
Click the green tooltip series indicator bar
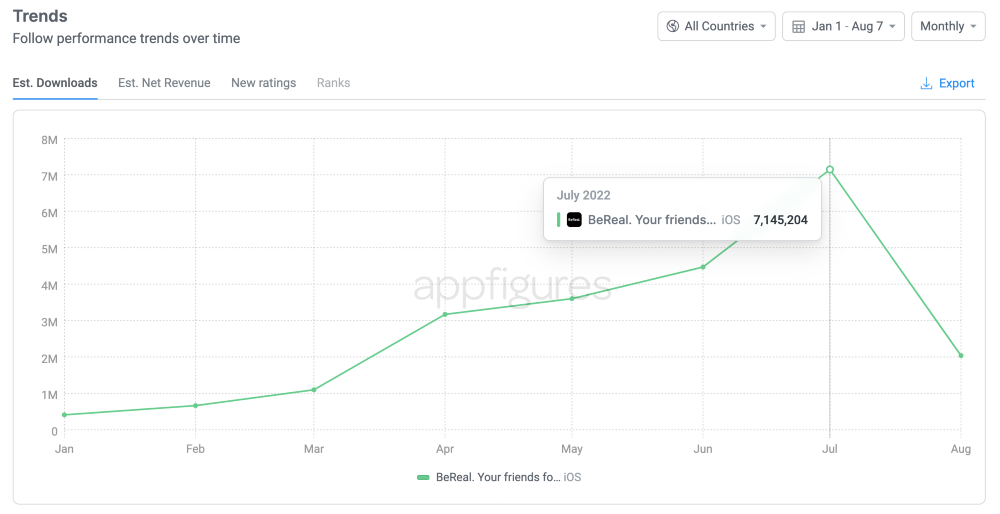point(558,220)
